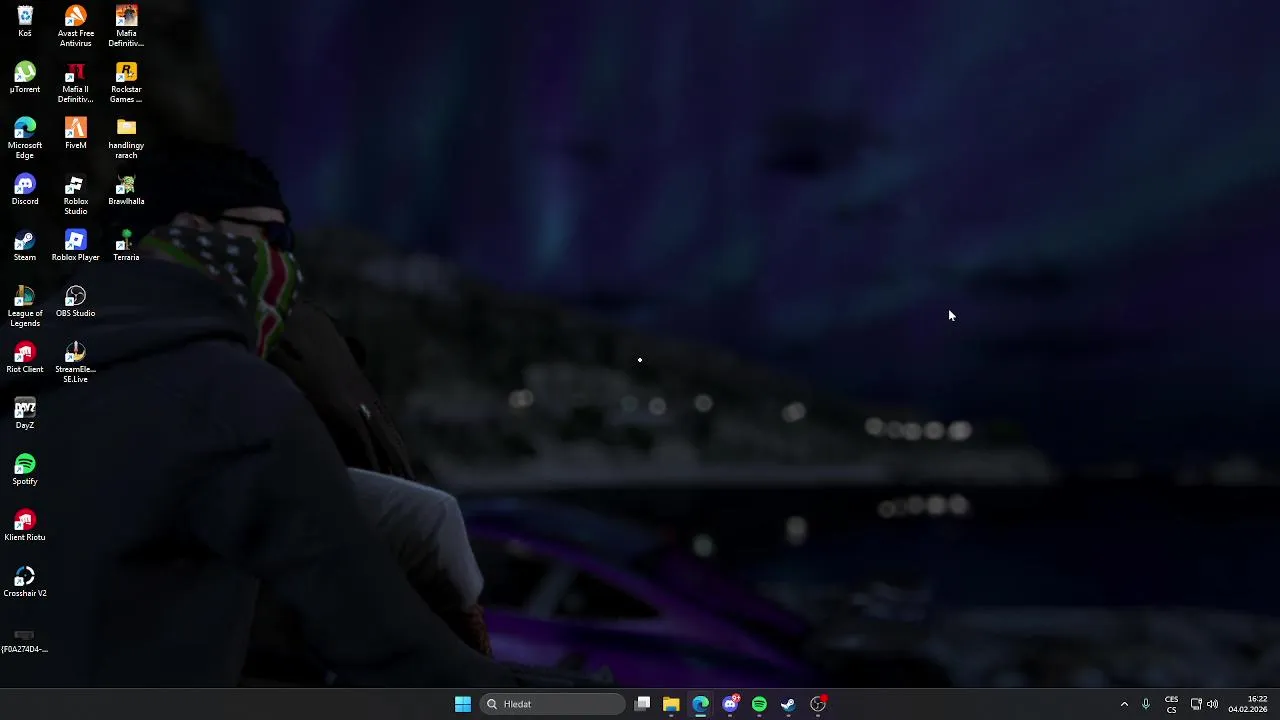Open the volume speaker tray icon

(x=1213, y=704)
